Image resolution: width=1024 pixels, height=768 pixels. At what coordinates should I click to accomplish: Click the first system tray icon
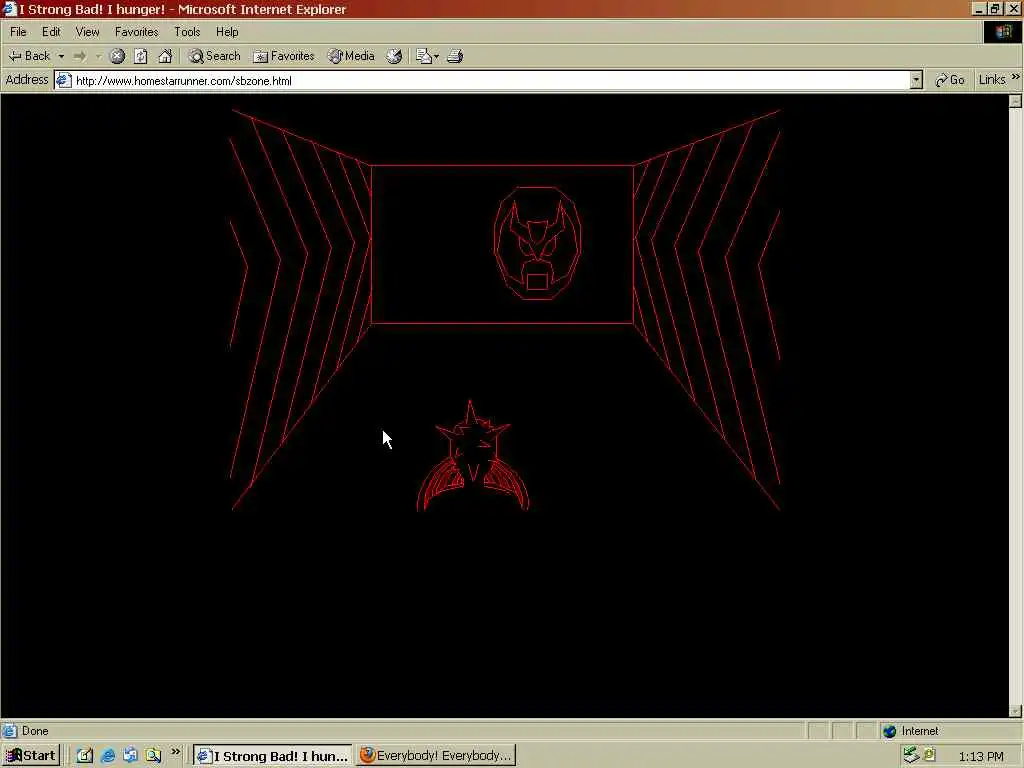(x=910, y=756)
